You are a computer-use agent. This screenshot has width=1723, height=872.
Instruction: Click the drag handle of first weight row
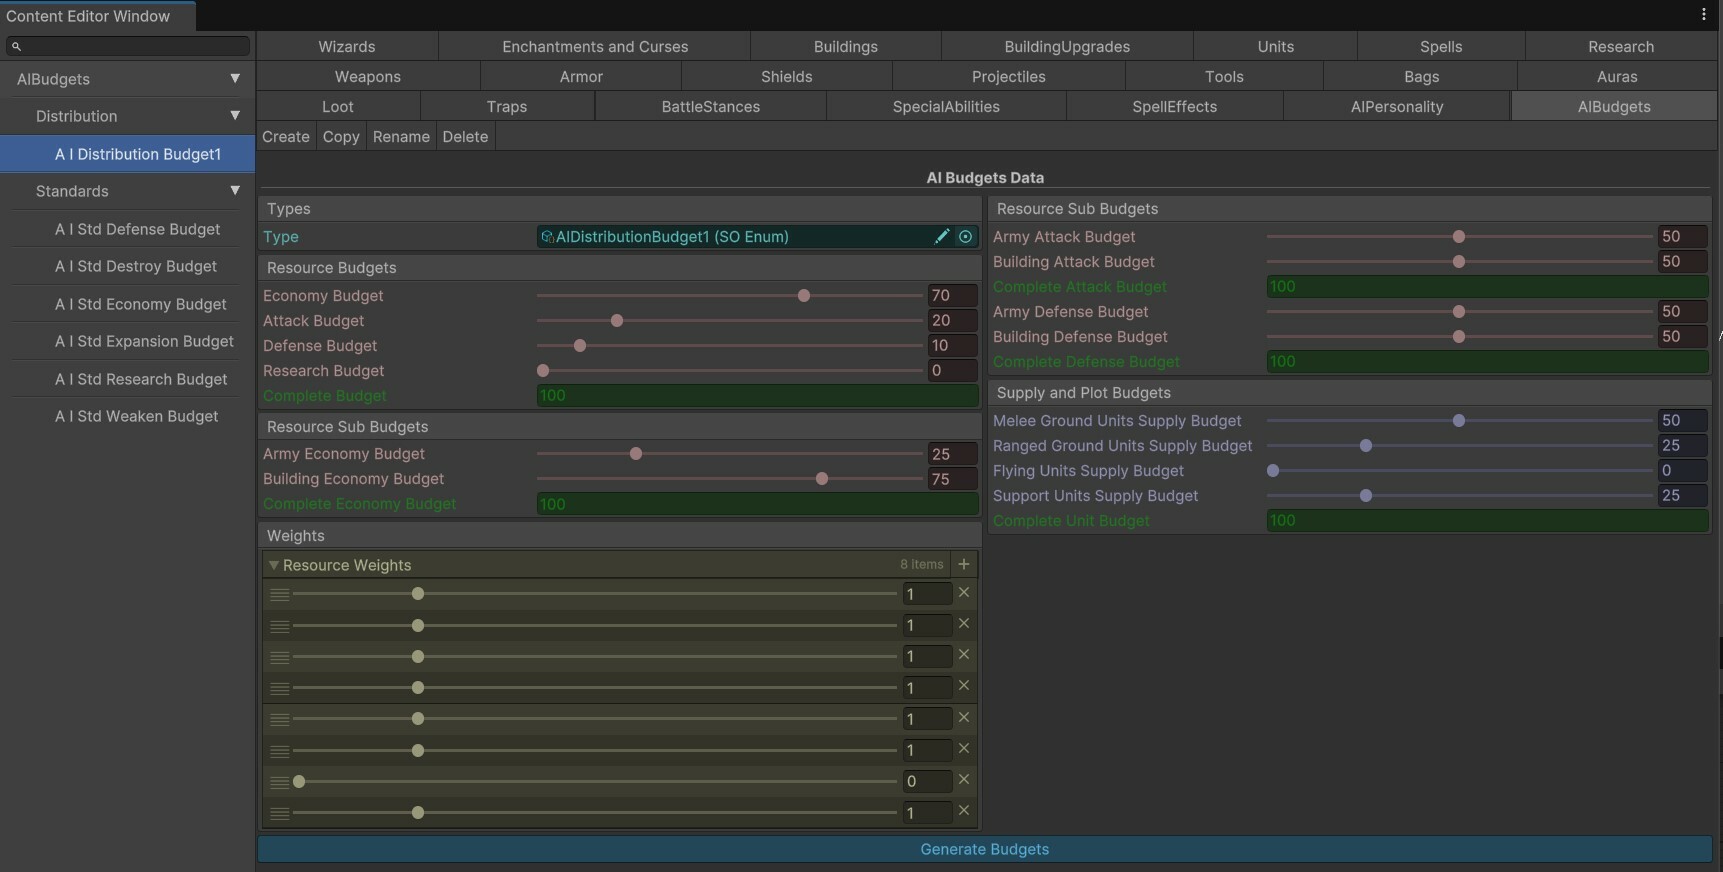pyautogui.click(x=280, y=595)
